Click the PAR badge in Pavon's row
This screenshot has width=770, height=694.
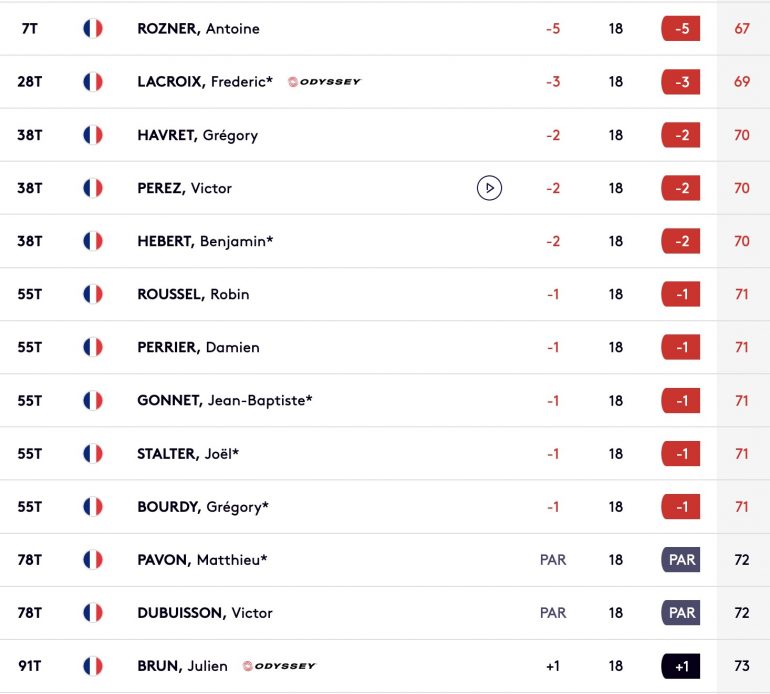(681, 559)
